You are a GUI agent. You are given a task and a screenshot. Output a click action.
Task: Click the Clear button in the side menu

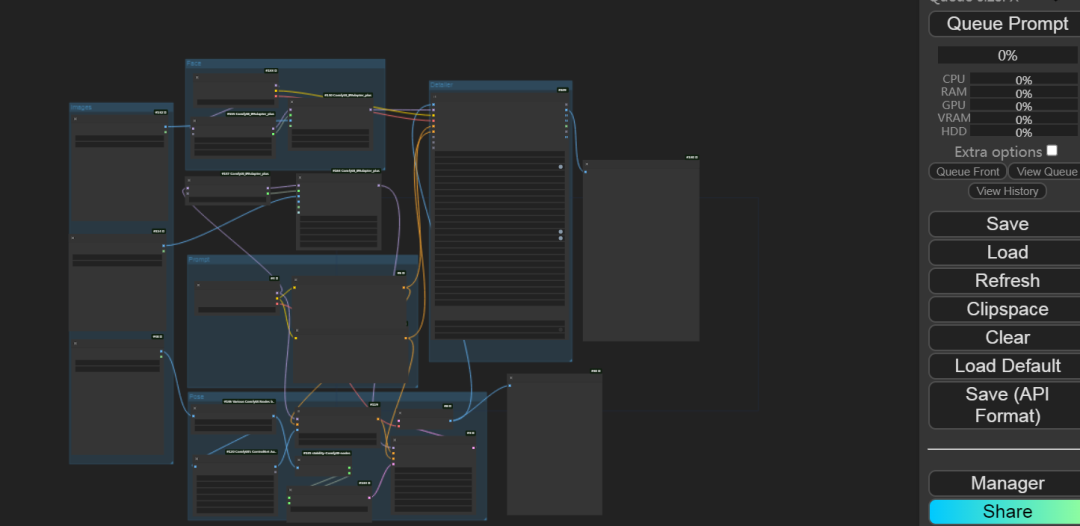coord(1006,337)
